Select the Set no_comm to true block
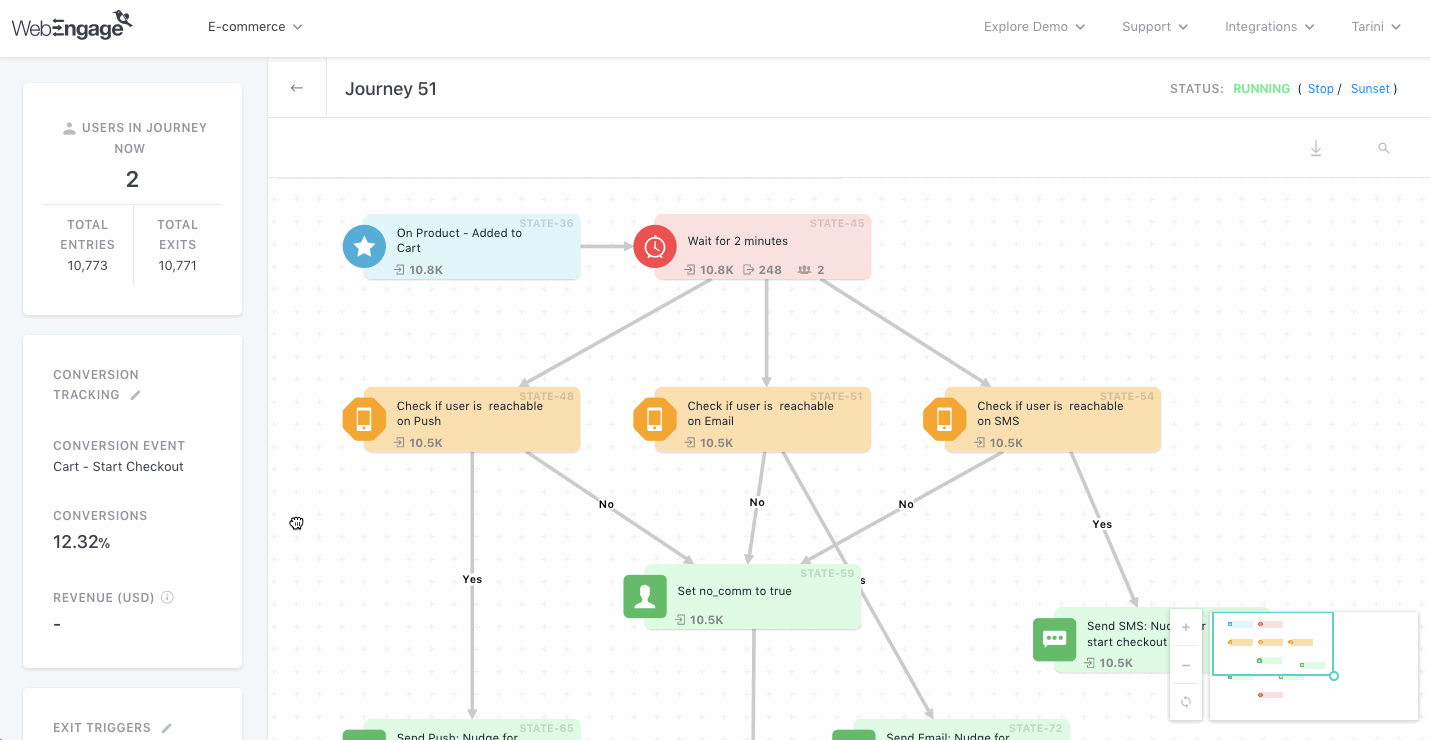This screenshot has height=740, width=1430. pyautogui.click(x=752, y=597)
